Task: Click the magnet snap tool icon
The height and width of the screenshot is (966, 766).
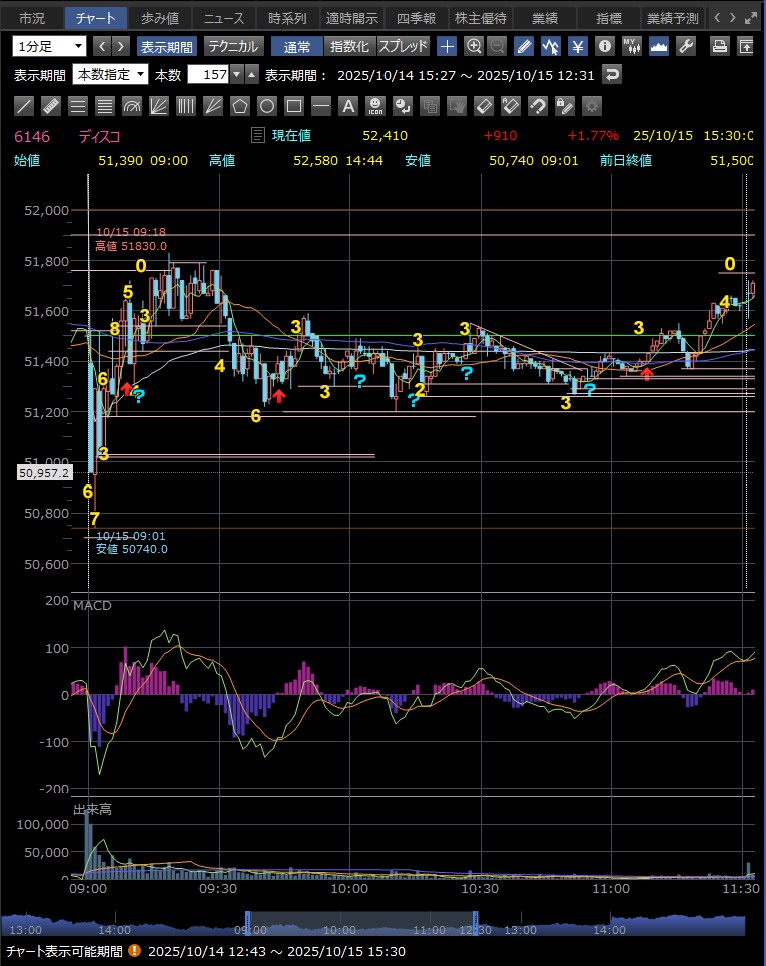Action: 537,105
